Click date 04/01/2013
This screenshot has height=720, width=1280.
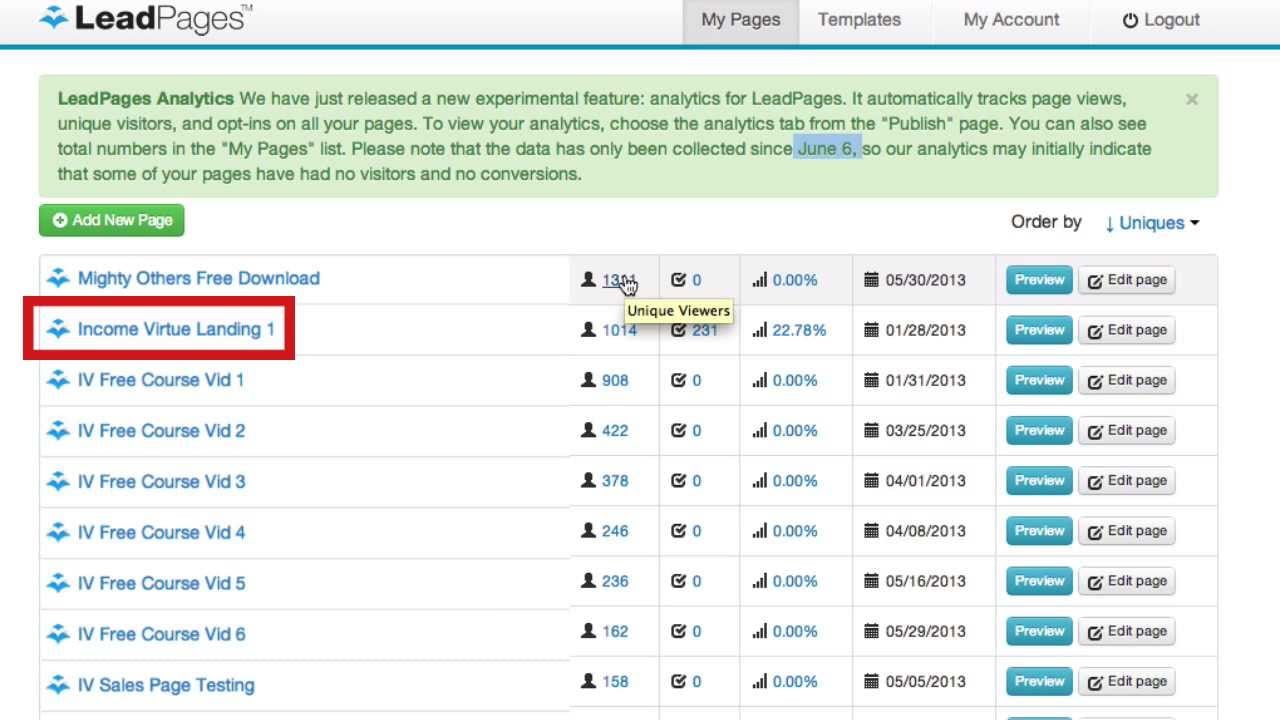(x=925, y=480)
